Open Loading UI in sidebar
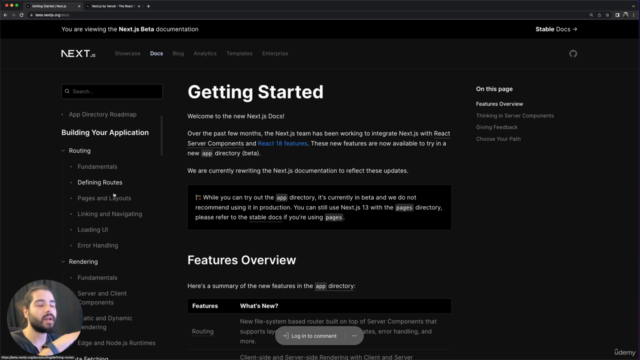 click(x=93, y=230)
